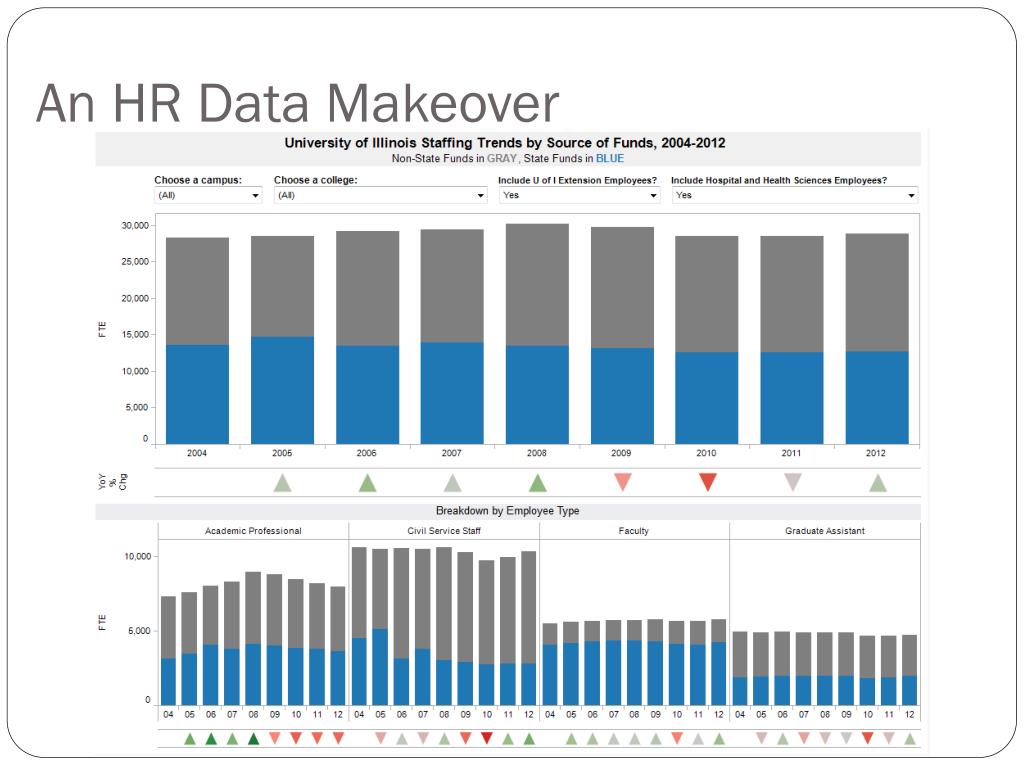Click the word 'BLUE' in the subtitle
The height and width of the screenshot is (768, 1024).
[x=610, y=159]
